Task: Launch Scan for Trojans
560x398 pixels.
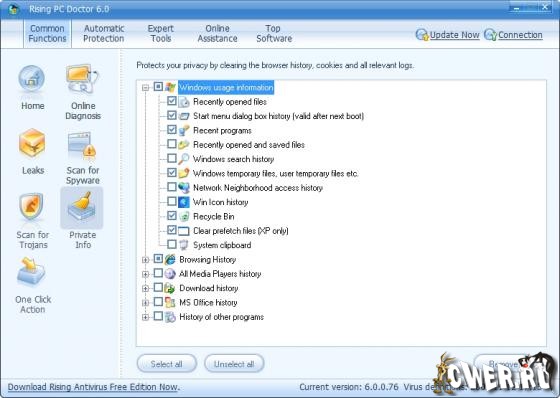Action: (32, 207)
